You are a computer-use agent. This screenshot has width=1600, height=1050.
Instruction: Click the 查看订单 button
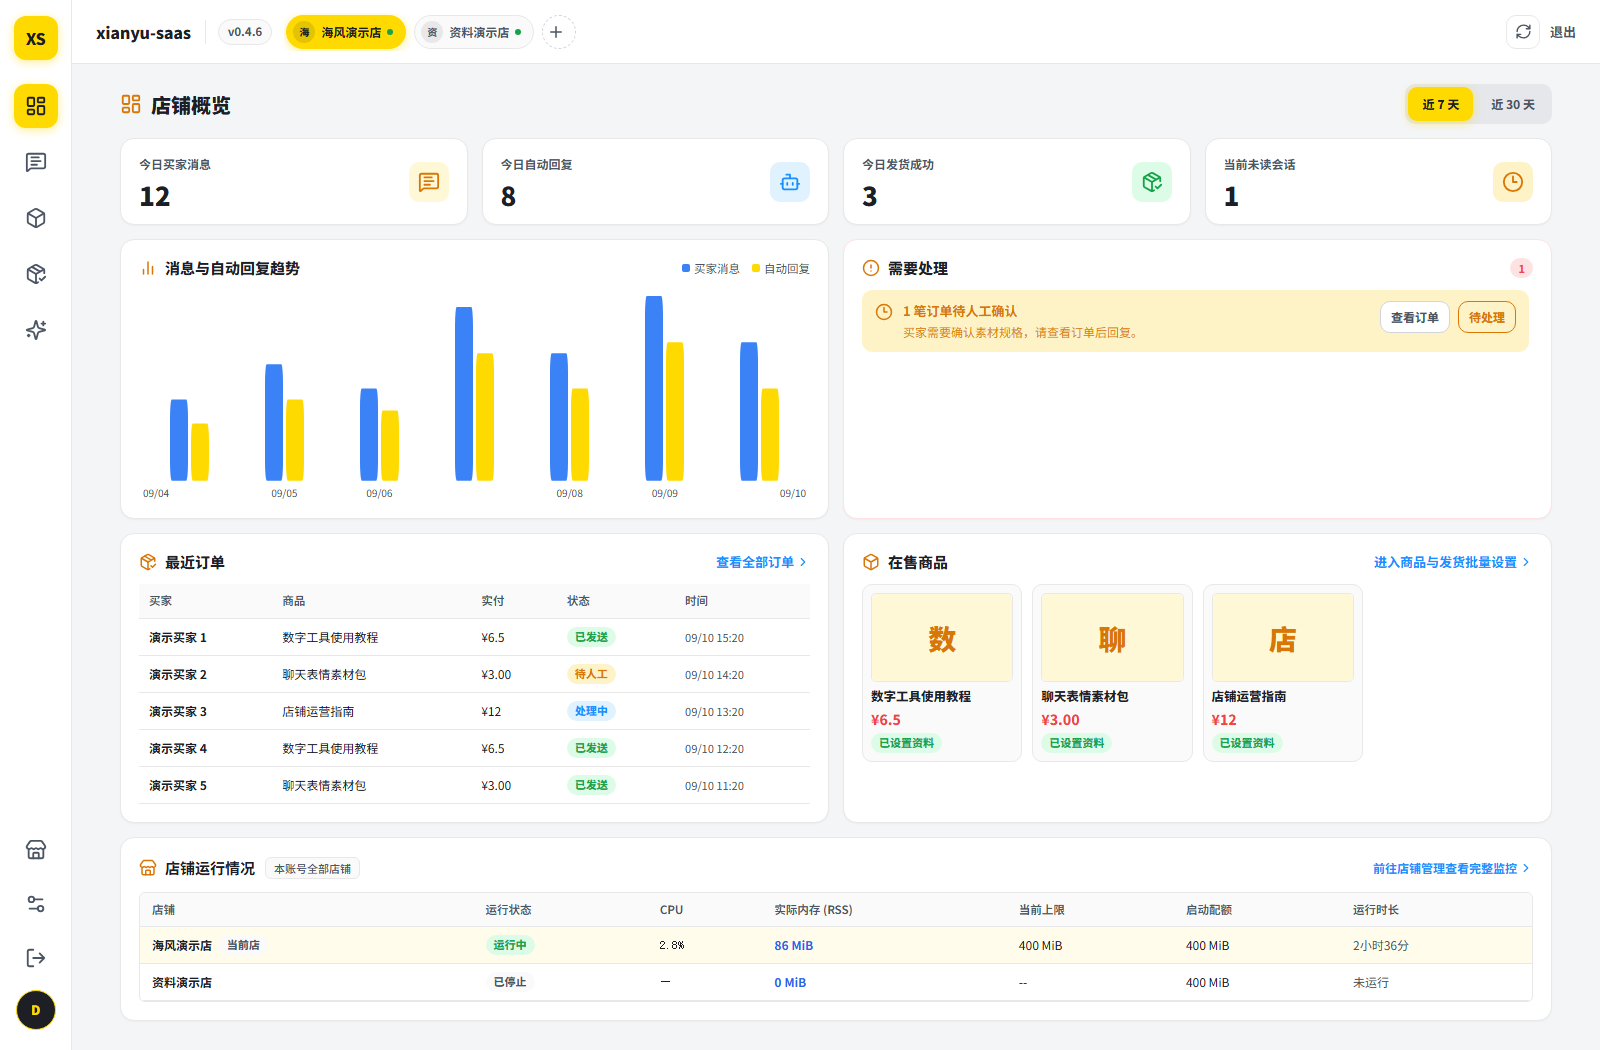(x=1415, y=317)
